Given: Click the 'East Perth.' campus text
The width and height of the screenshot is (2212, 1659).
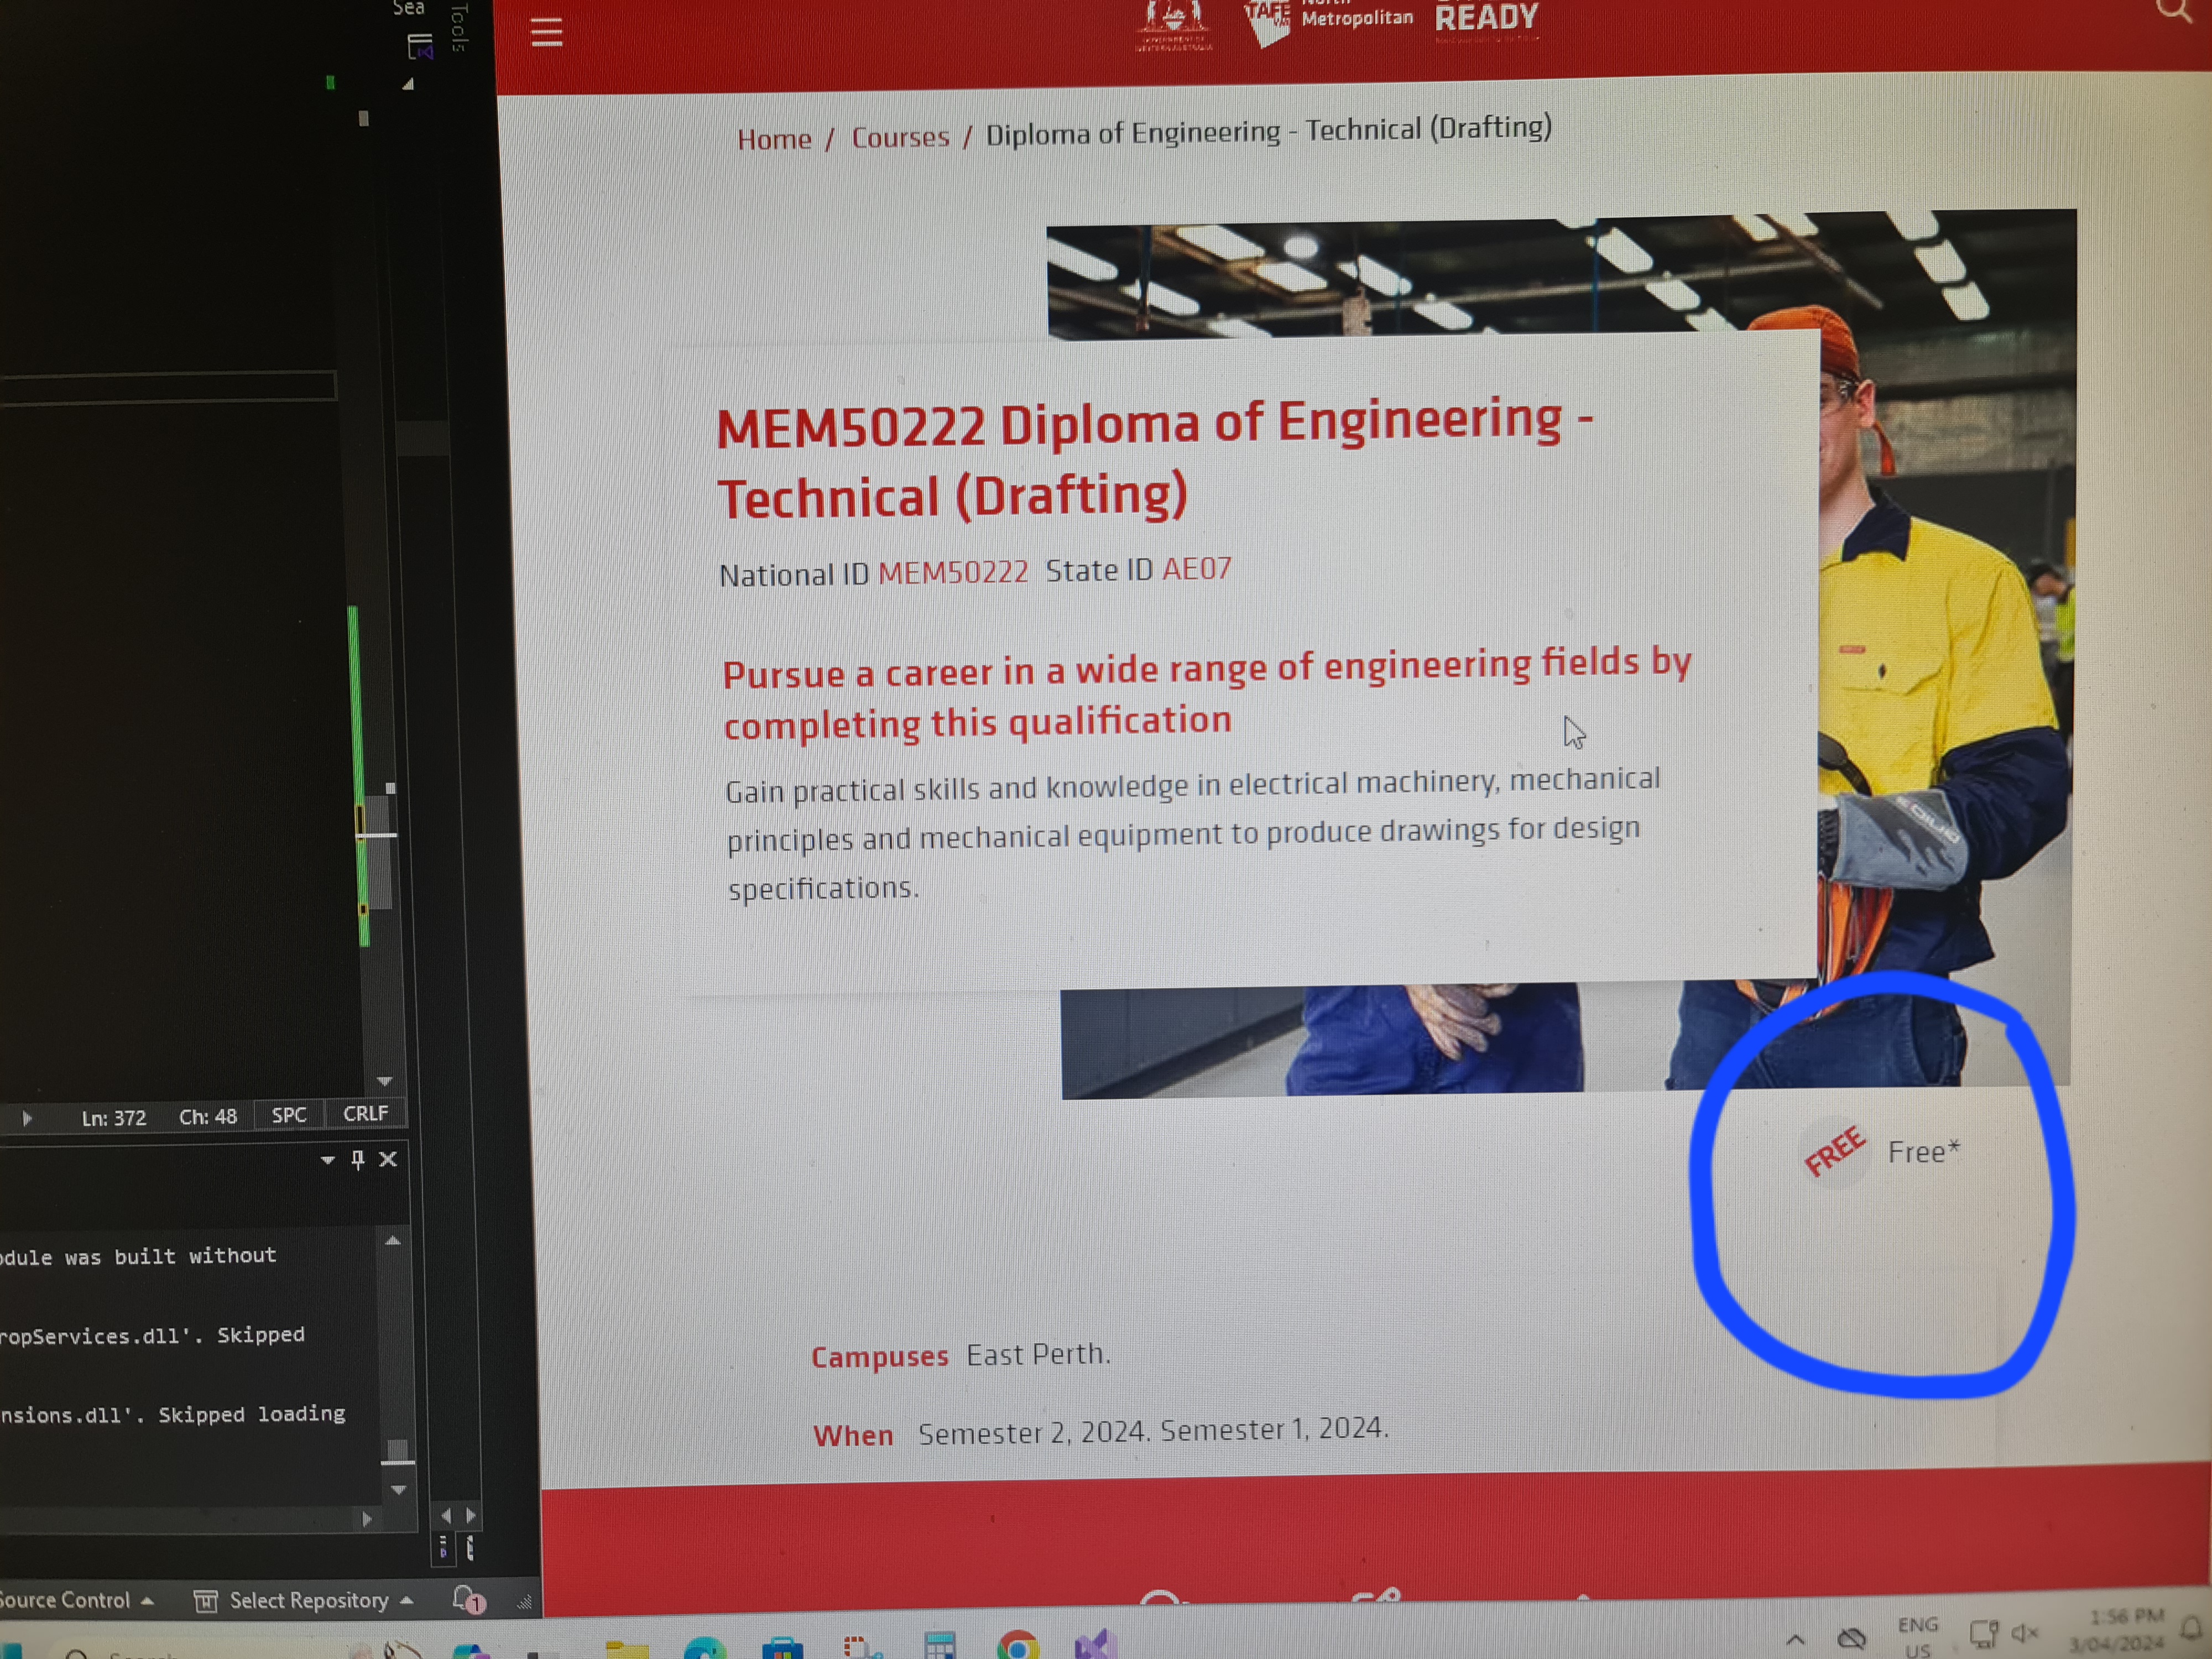Looking at the screenshot, I should (1038, 1354).
